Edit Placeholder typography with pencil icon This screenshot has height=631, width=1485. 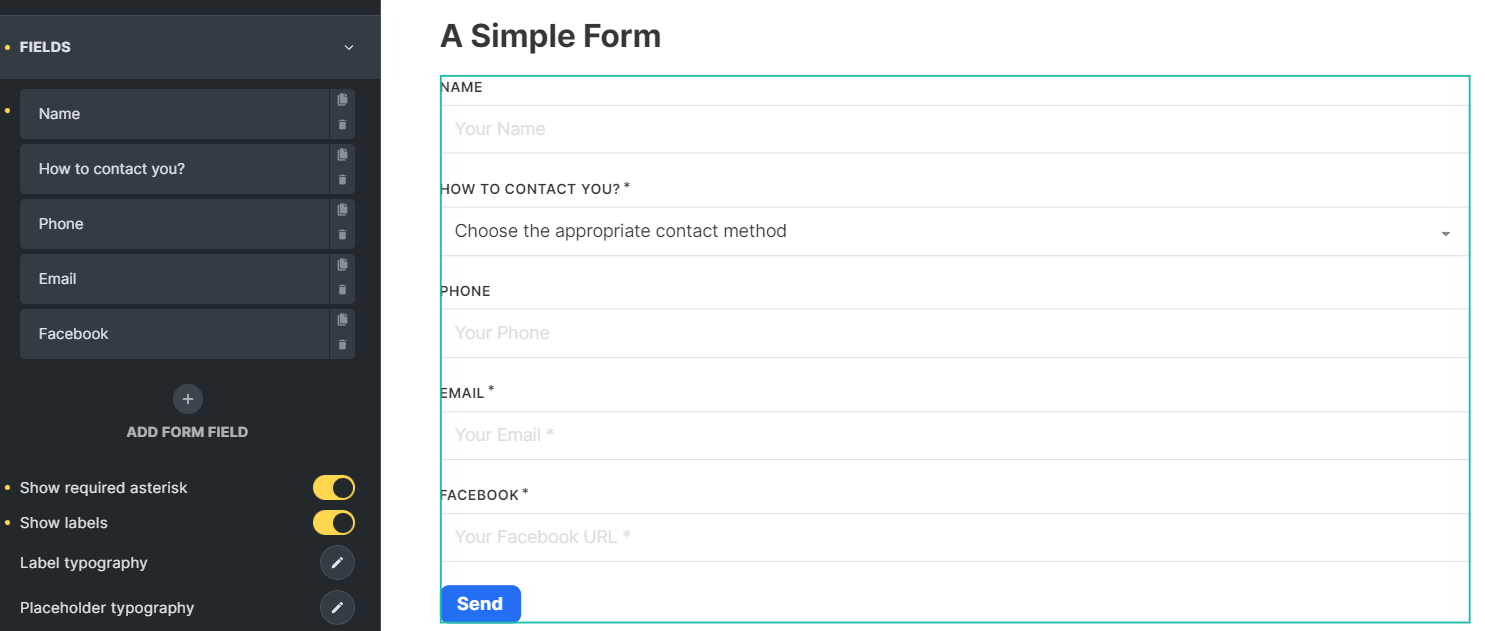point(337,607)
